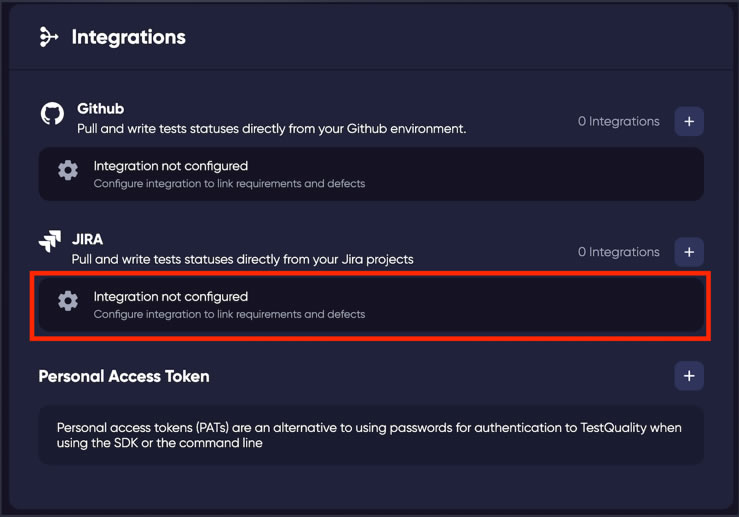Click the JIRA '0 Integrations' count label
The image size is (739, 517).
click(618, 252)
